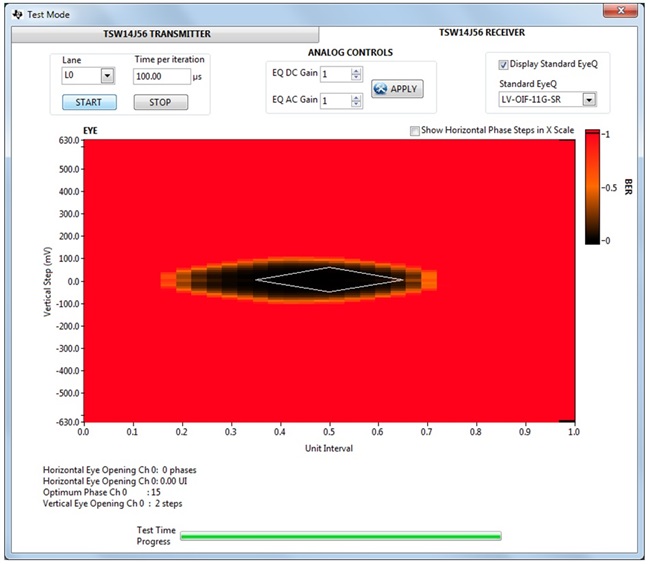Click the Time per iteration input field
The image size is (650, 564).
click(x=162, y=77)
